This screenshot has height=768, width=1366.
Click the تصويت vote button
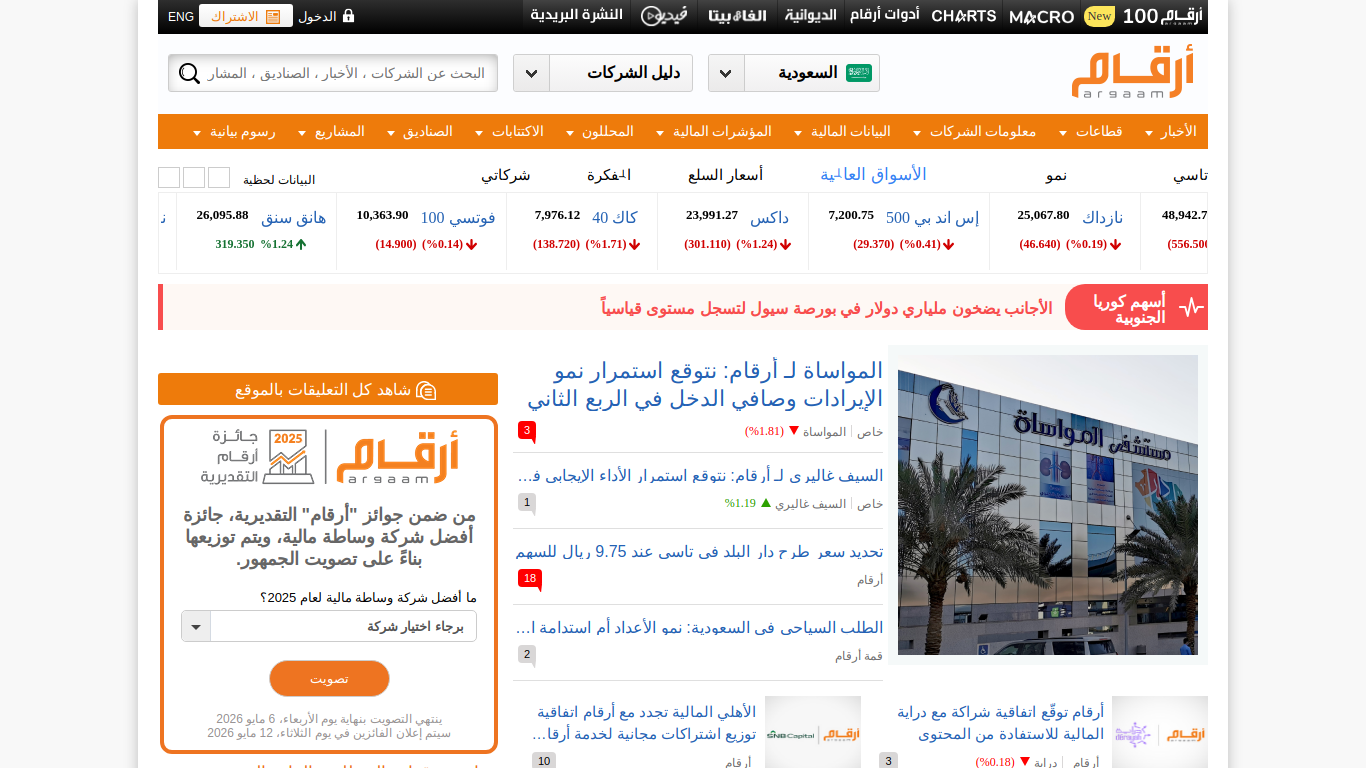329,679
